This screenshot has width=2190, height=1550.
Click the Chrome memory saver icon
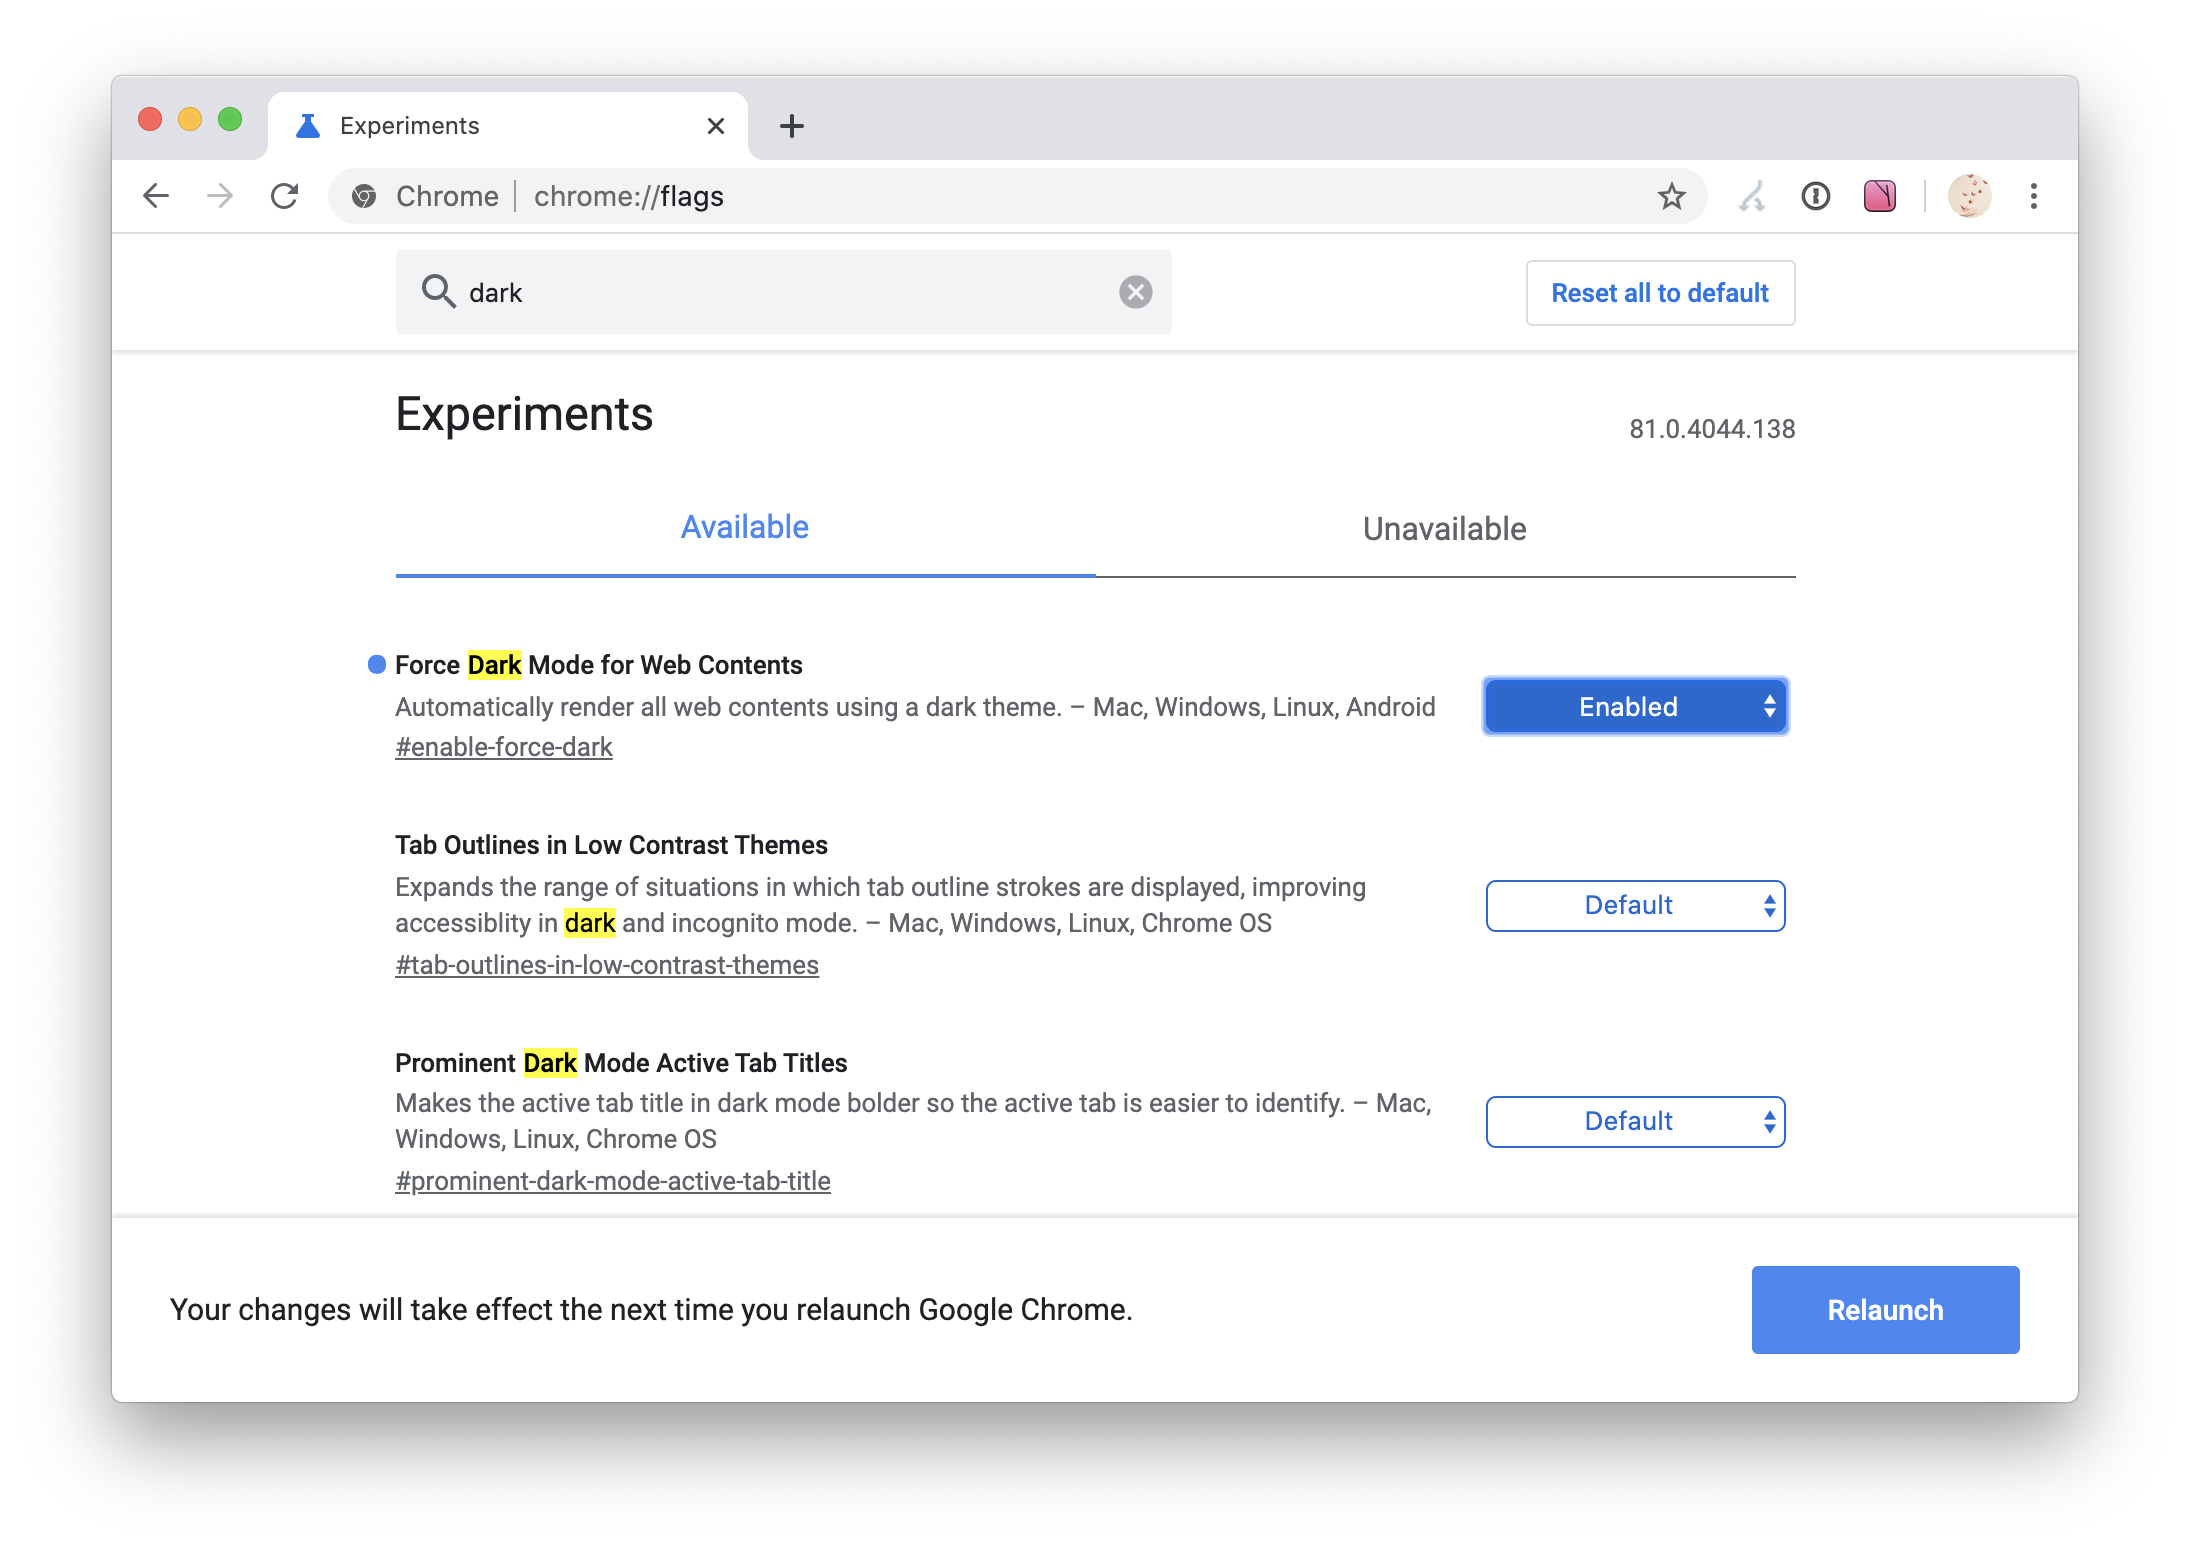click(1754, 196)
